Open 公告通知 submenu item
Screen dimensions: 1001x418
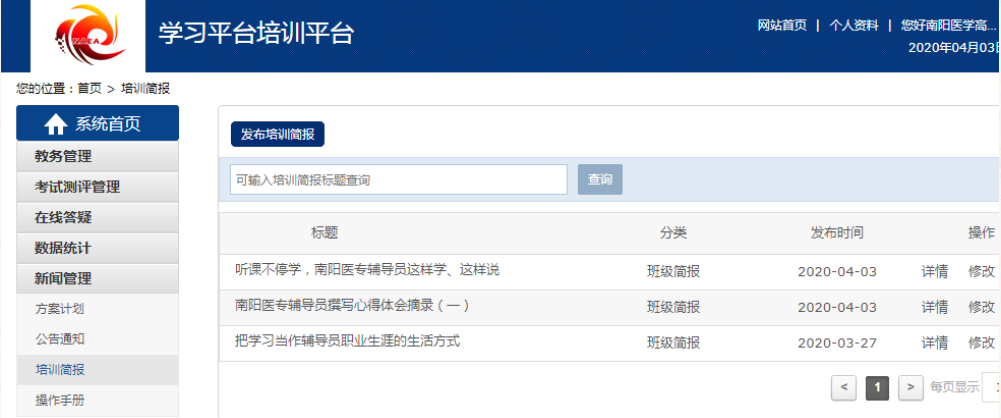click(x=60, y=339)
